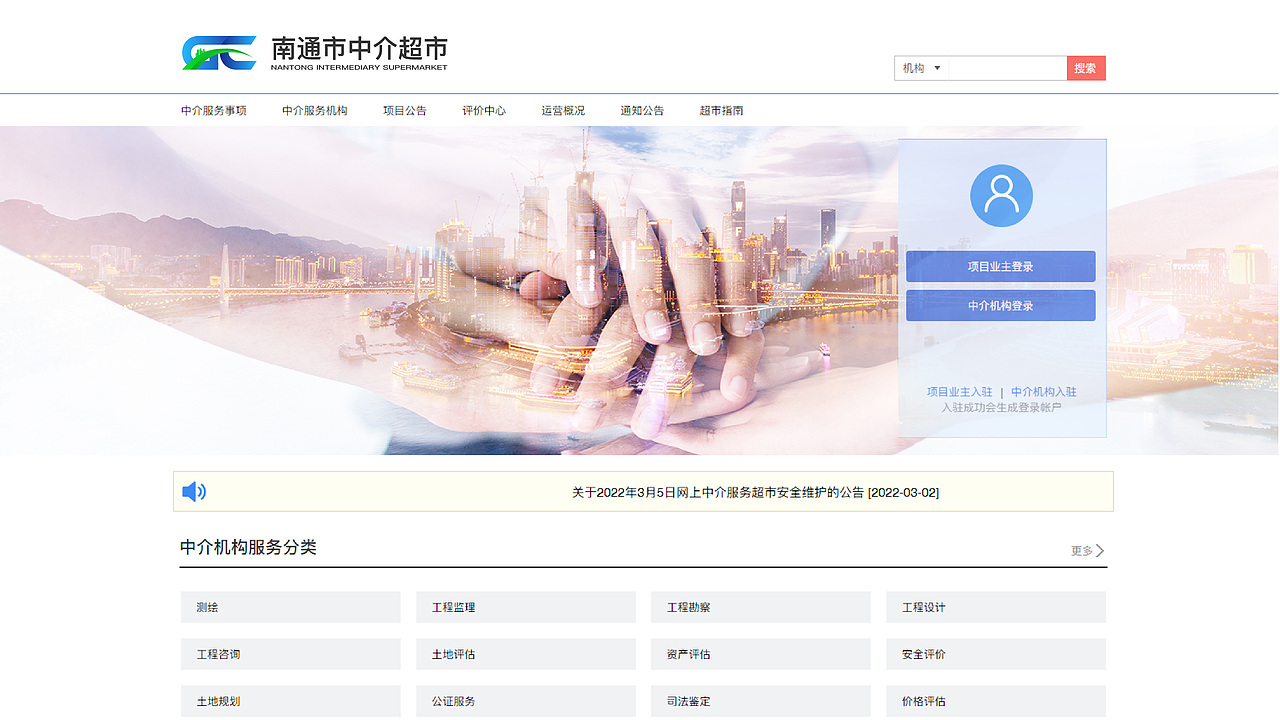This screenshot has width=1280, height=720.
Task: Click the 项目业主登录 login button
Action: 1000,266
